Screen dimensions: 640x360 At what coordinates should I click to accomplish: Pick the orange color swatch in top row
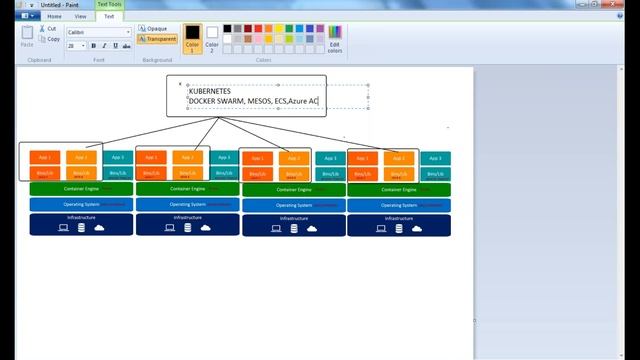point(269,28)
